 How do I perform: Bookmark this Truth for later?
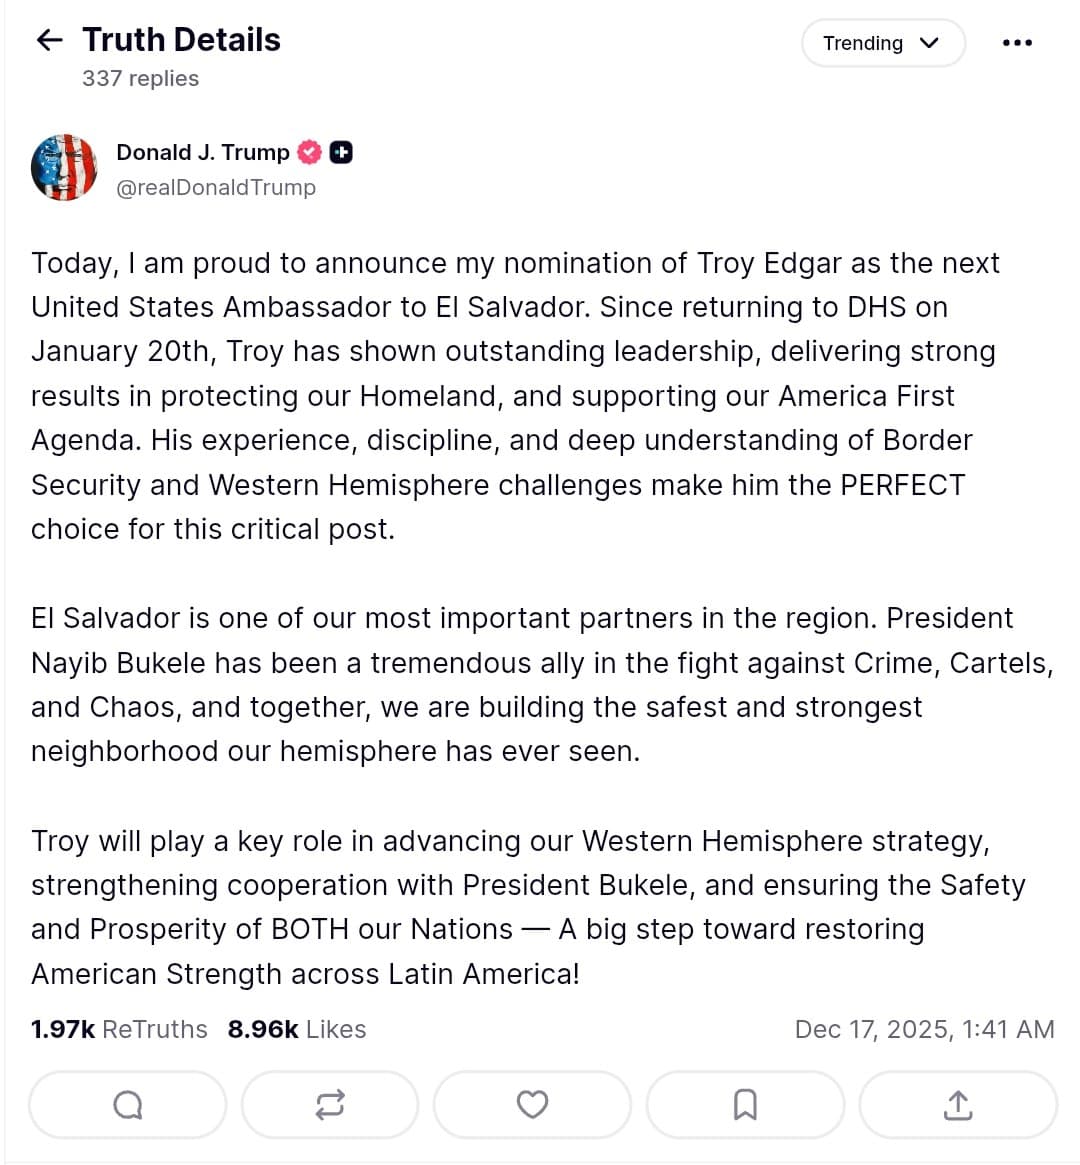click(745, 1104)
